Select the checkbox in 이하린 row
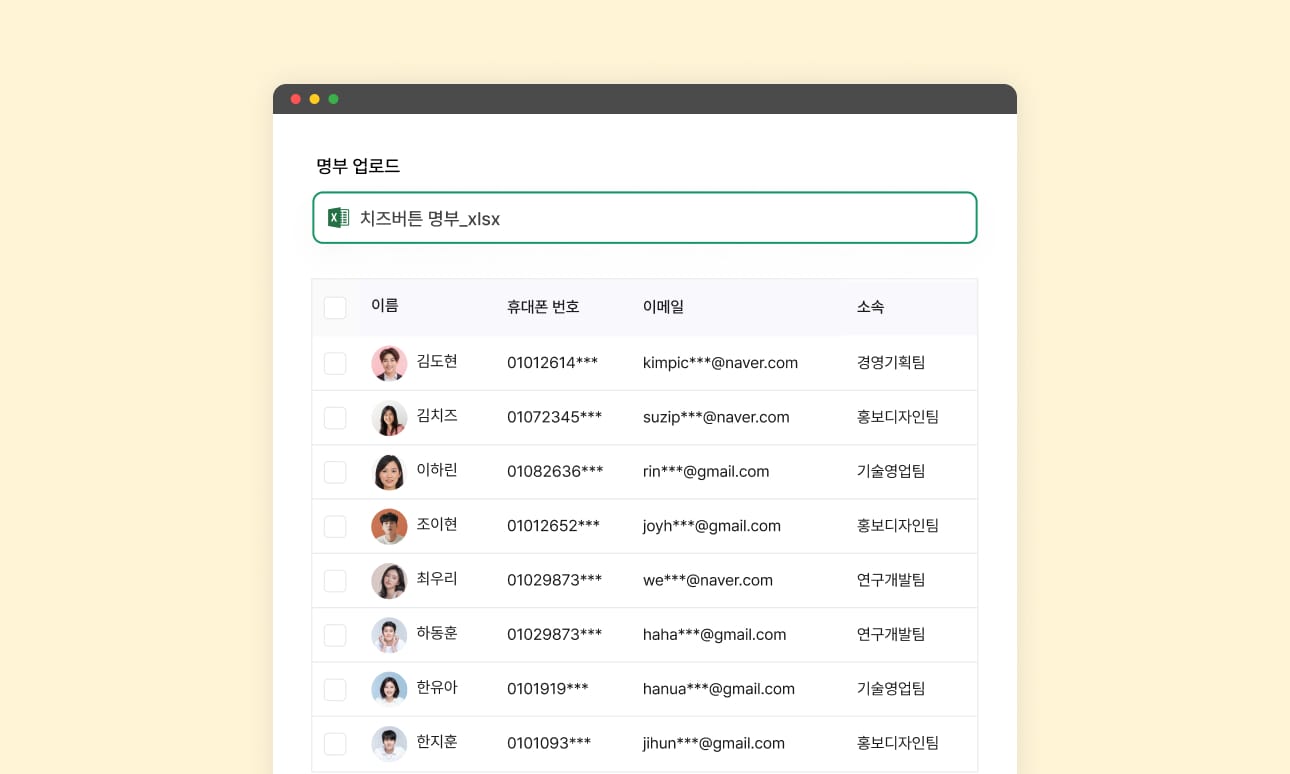 335,472
